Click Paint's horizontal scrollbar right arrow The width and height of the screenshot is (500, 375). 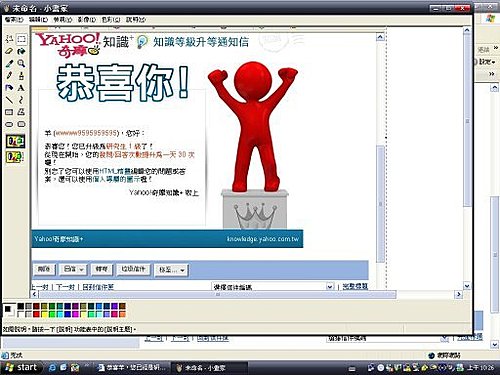(x=459, y=294)
